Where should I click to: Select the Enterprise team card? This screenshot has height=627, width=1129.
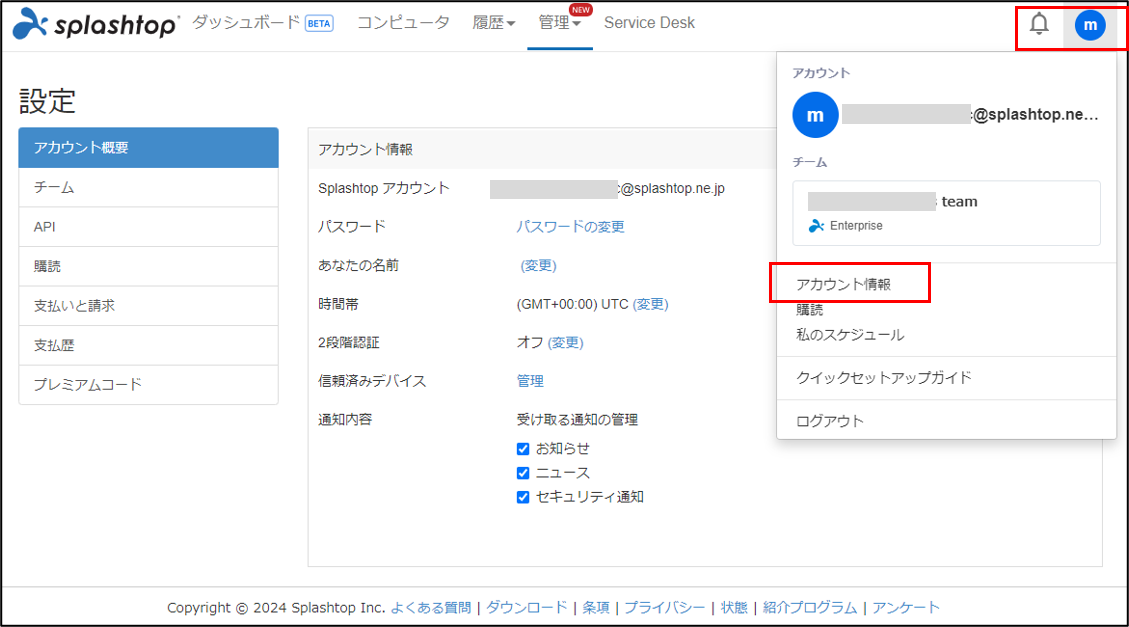(x=946, y=213)
